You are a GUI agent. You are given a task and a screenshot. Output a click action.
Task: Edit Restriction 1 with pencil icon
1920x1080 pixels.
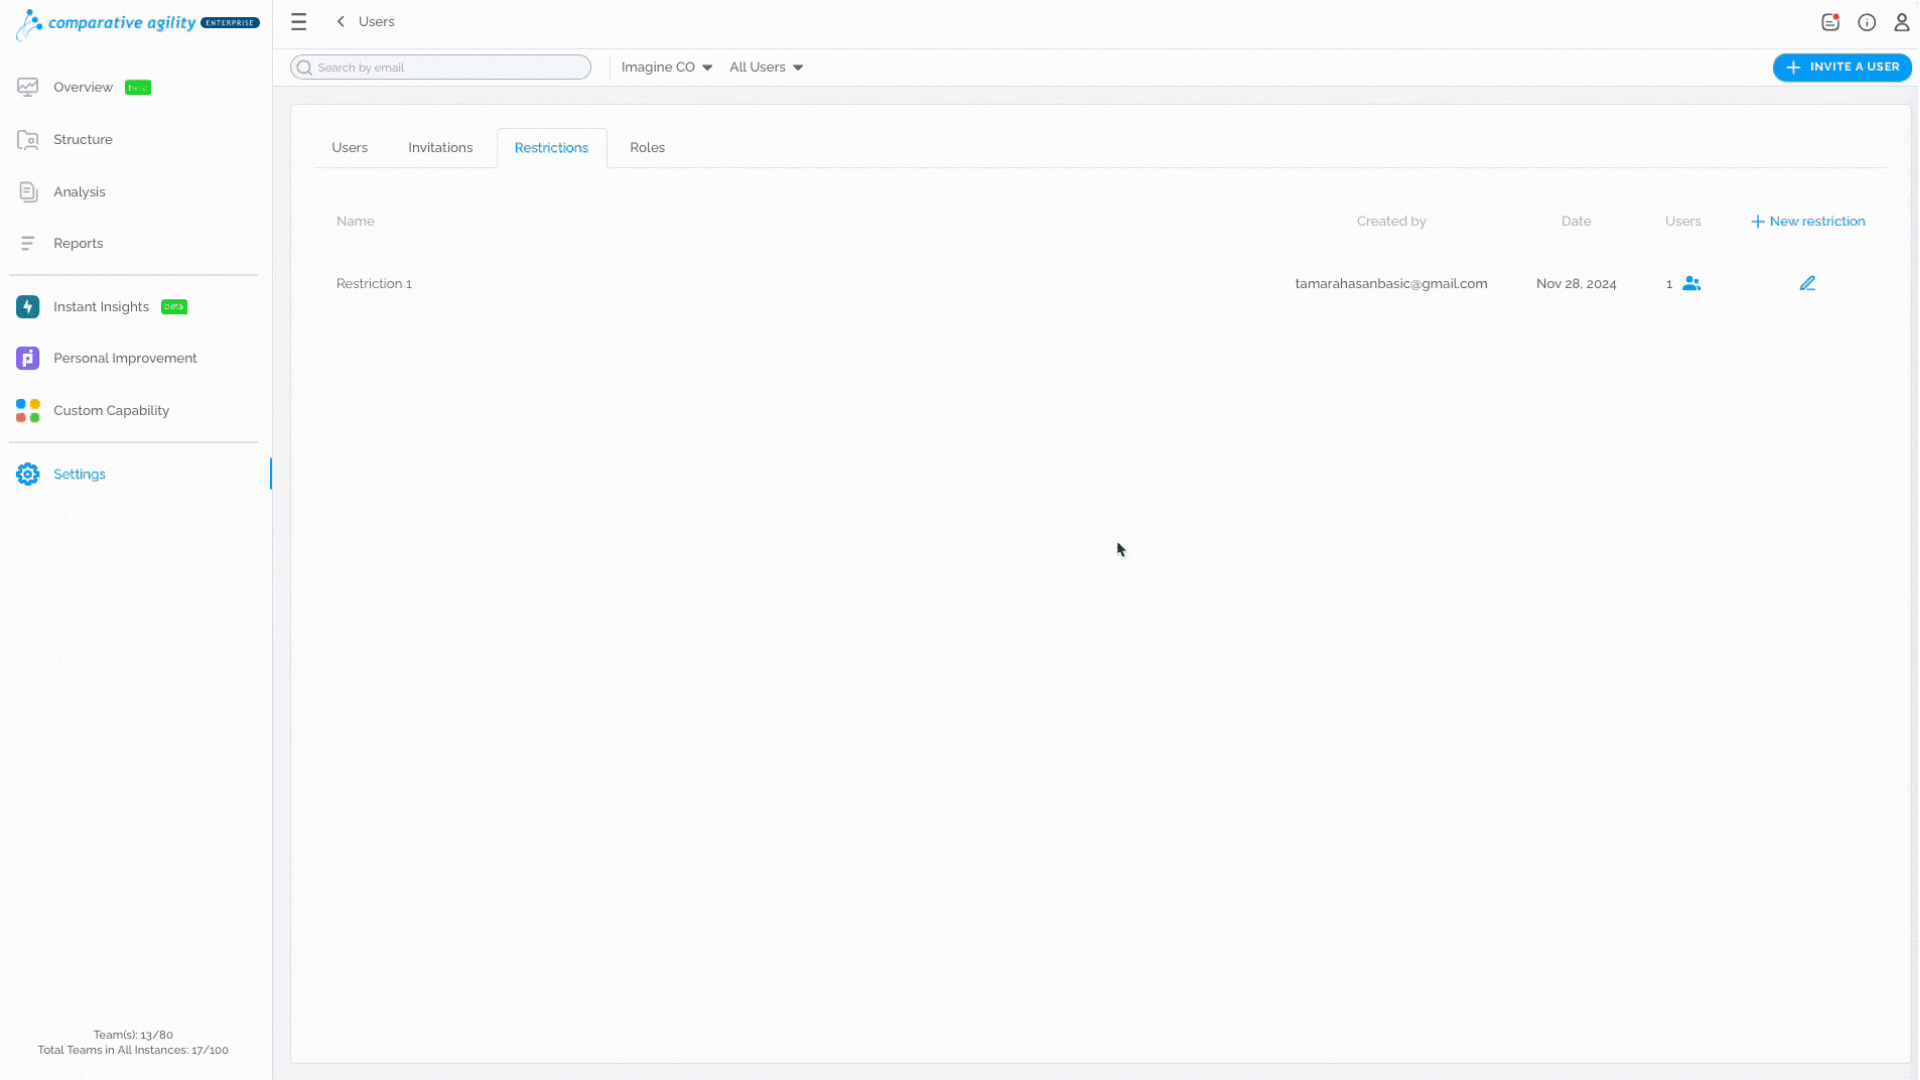click(x=1807, y=284)
